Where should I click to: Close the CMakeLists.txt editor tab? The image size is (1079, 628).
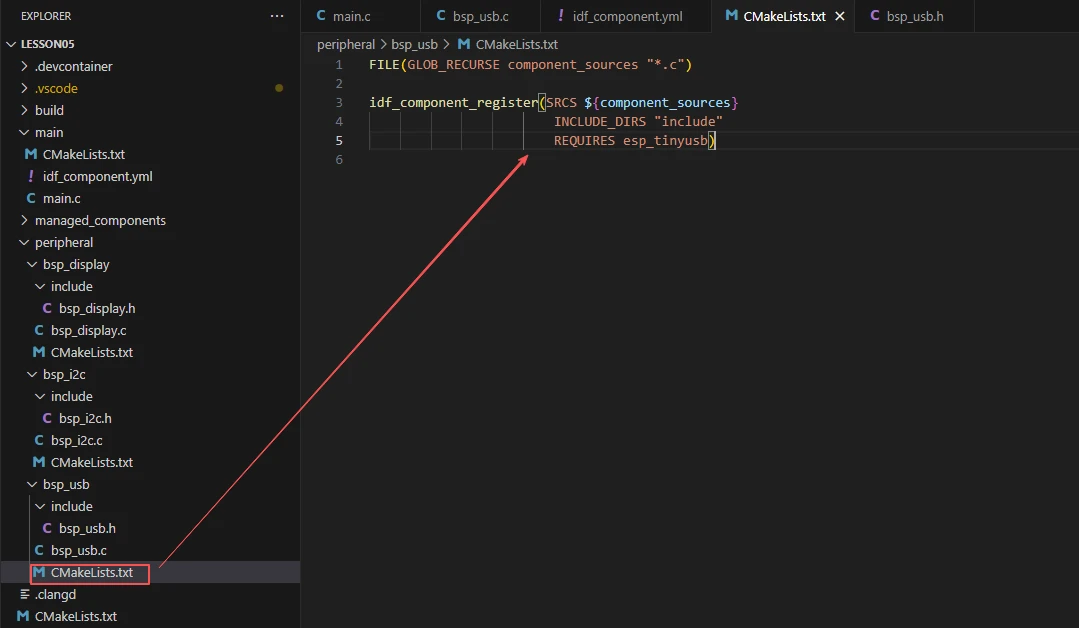839,16
